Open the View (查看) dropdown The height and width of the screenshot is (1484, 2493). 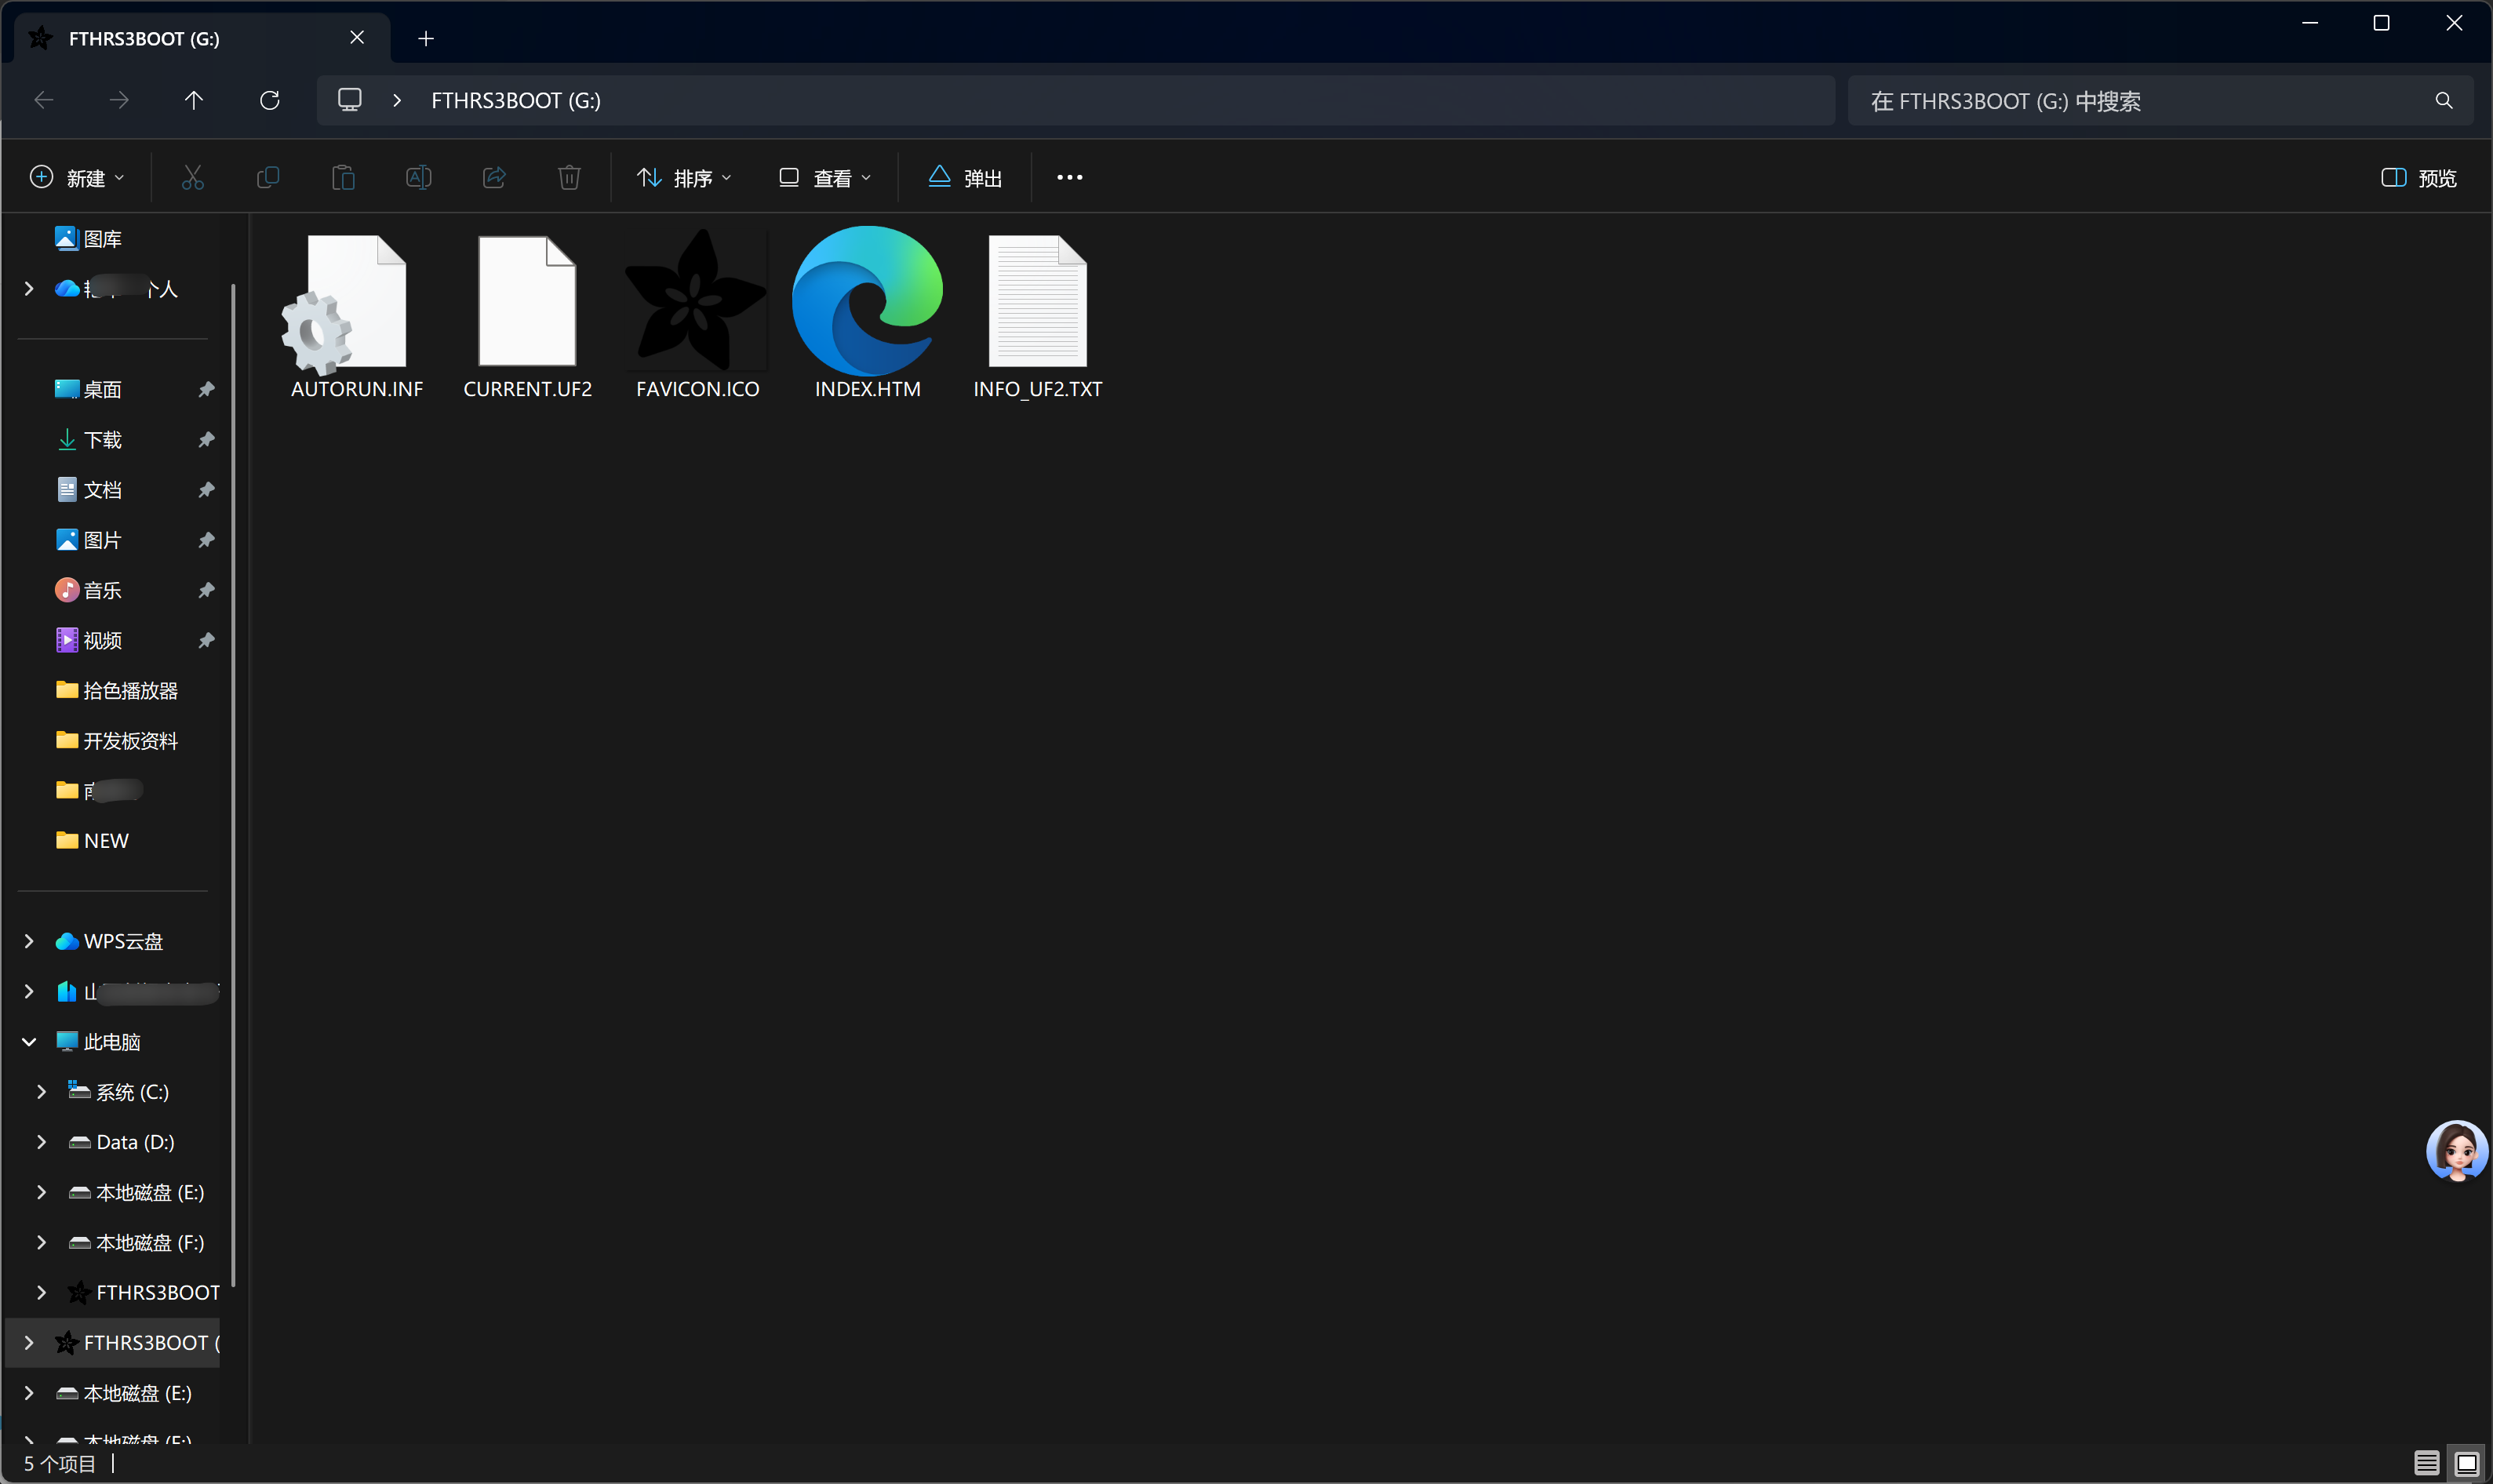point(825,178)
